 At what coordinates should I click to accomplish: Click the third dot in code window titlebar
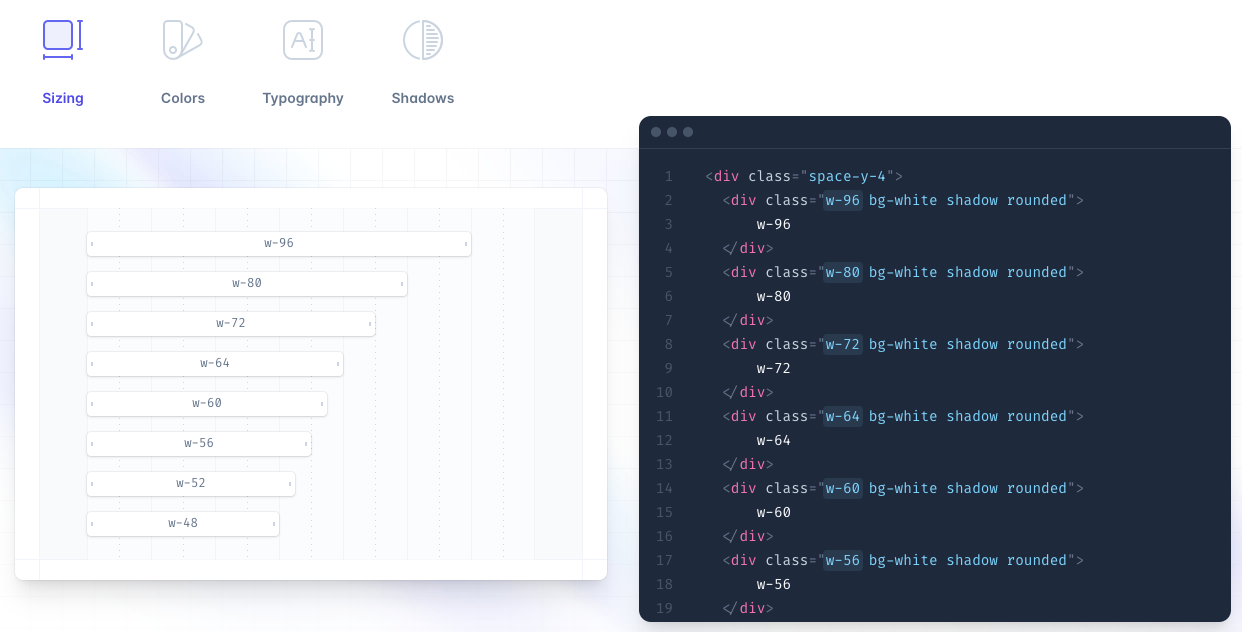[688, 132]
